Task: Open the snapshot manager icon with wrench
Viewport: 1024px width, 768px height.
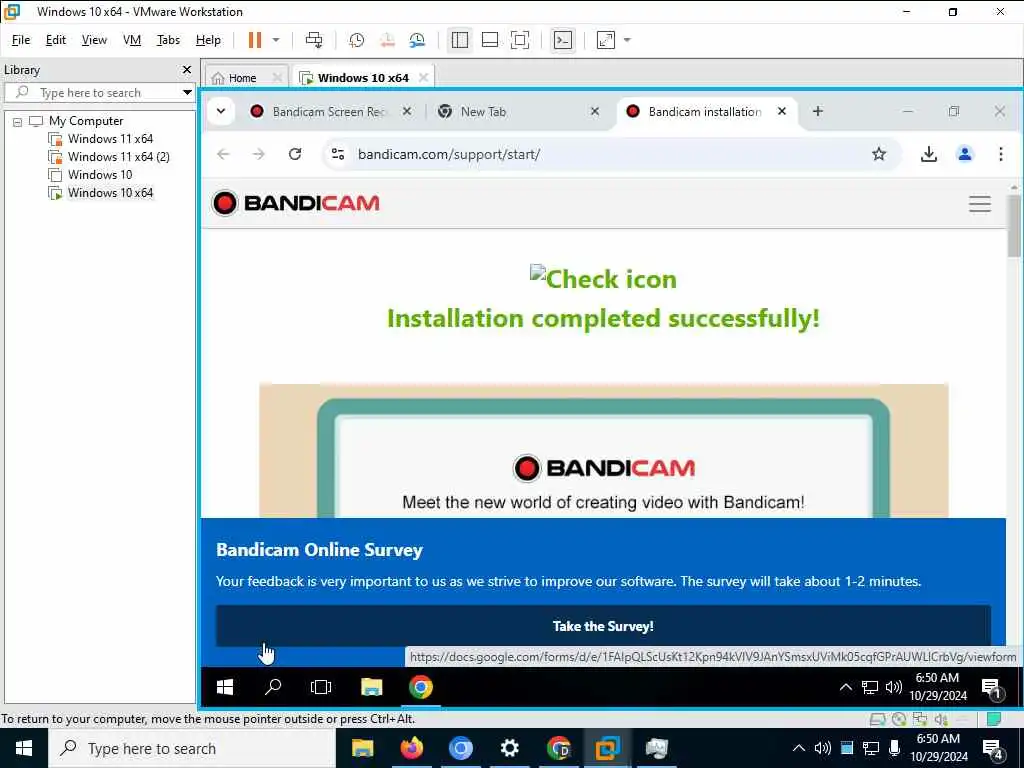Action: point(417,40)
